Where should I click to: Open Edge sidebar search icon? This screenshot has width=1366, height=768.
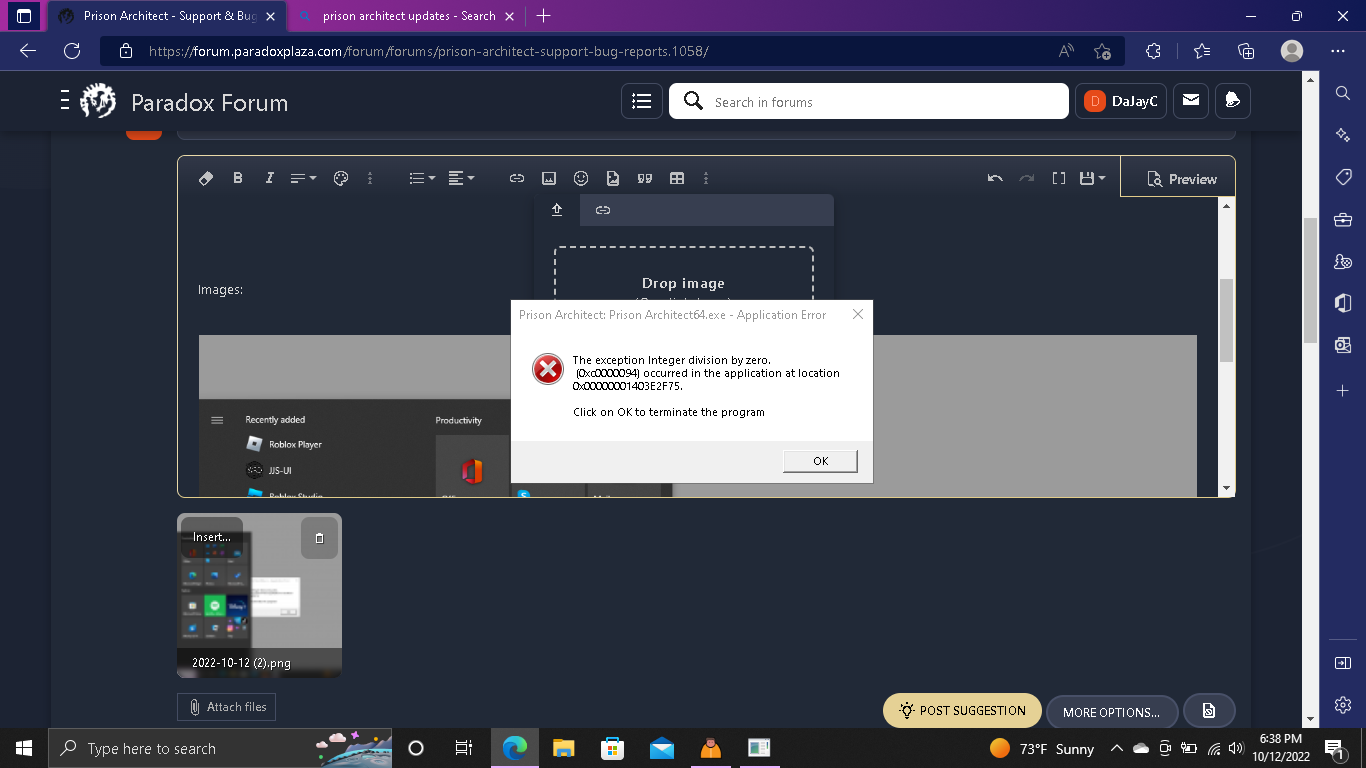point(1343,93)
